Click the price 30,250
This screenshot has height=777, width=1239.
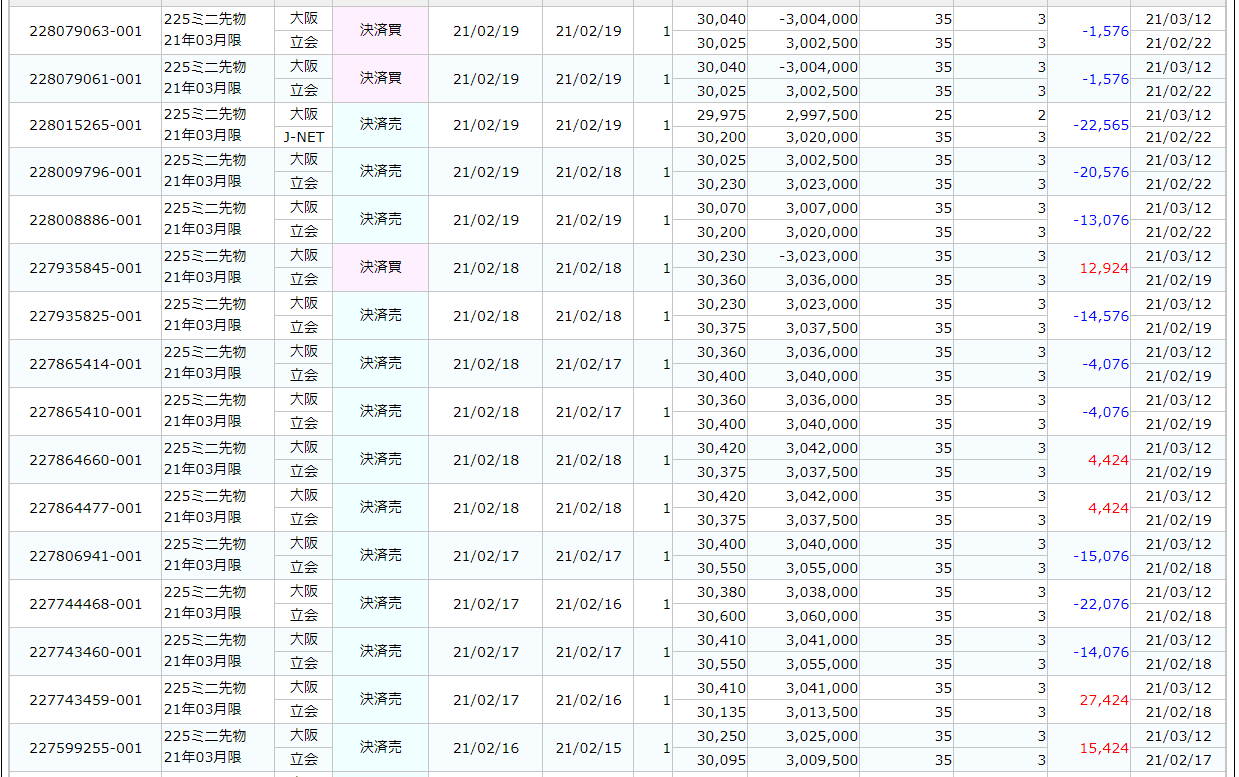point(721,736)
